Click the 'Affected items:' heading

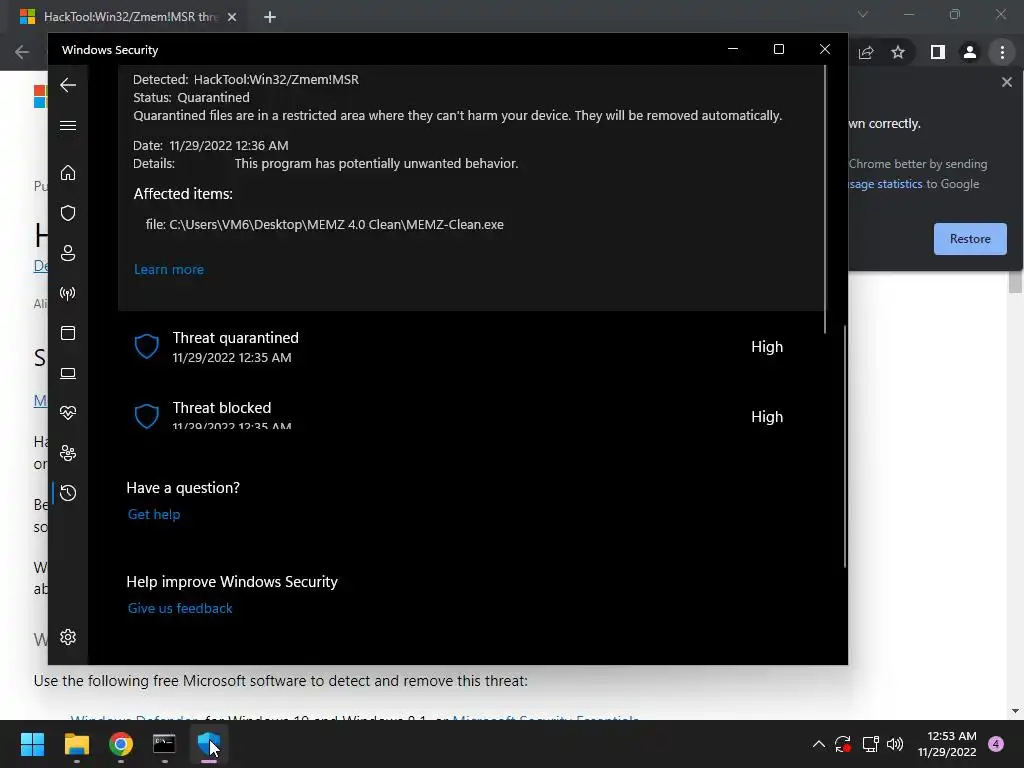[183, 194]
